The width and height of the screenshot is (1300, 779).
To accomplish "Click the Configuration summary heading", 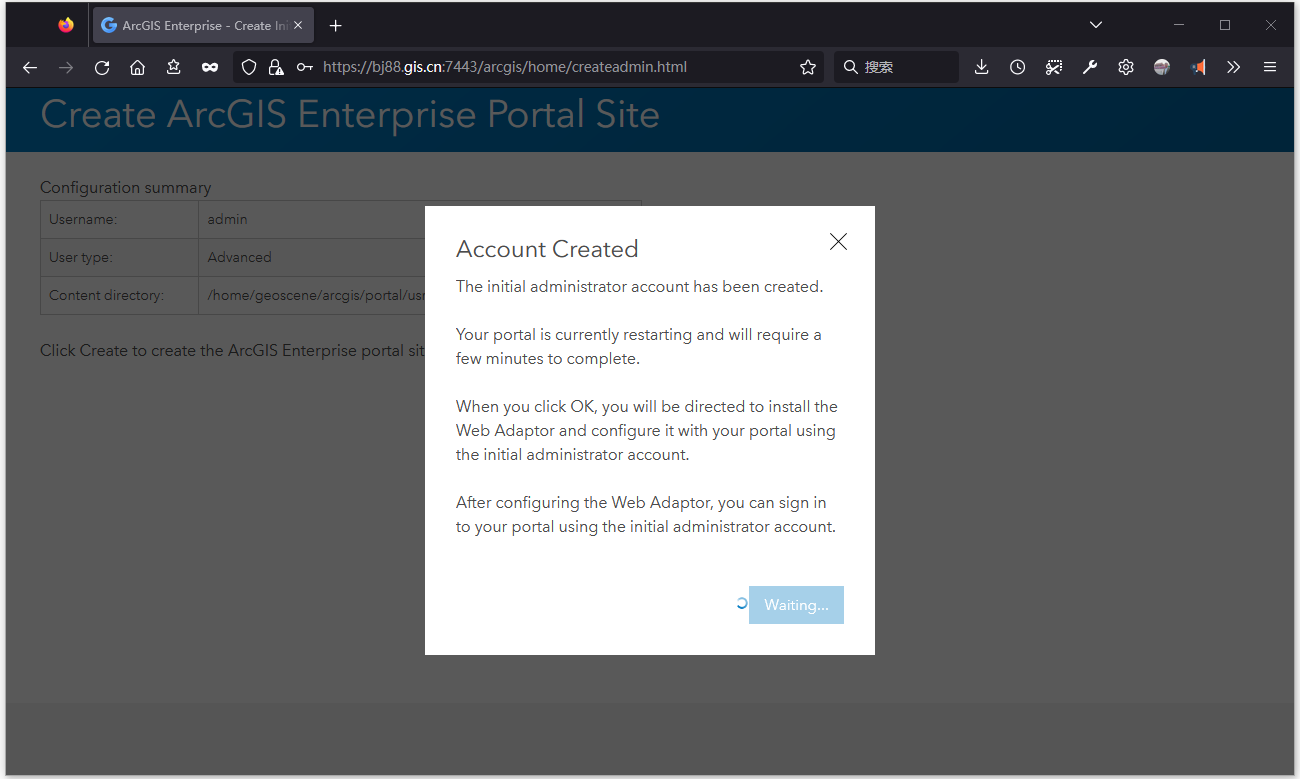I will (126, 187).
